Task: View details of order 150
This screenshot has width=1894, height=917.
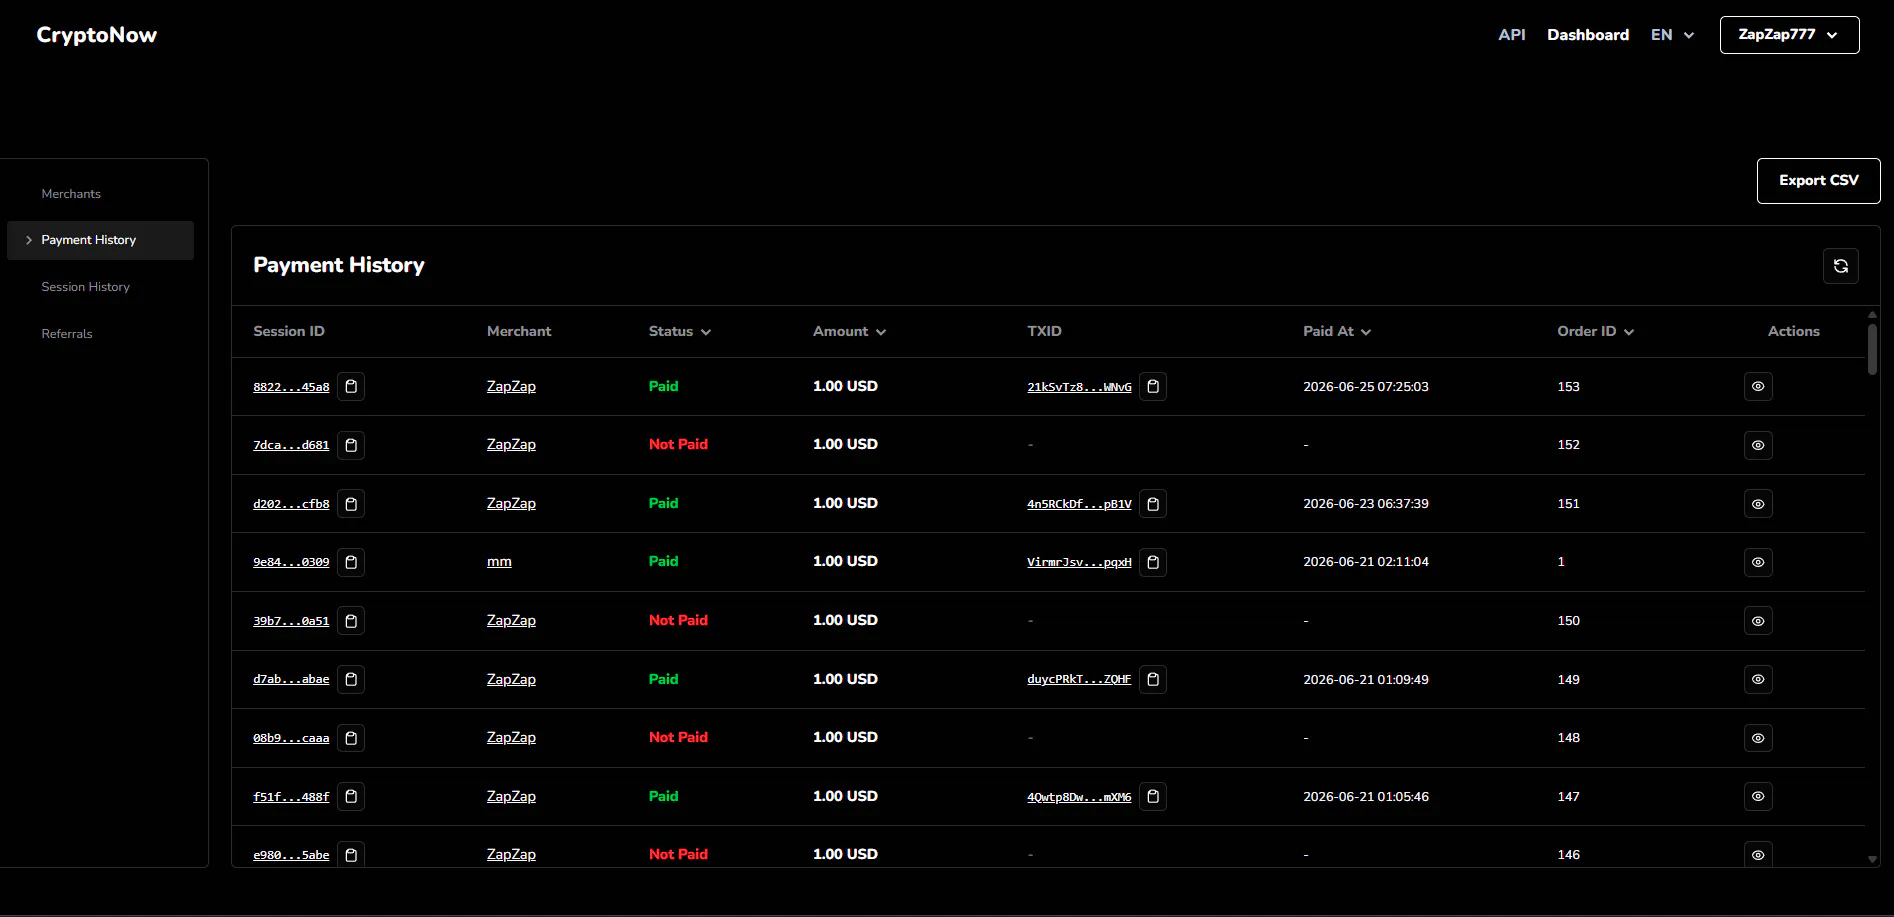Action: (x=1758, y=621)
